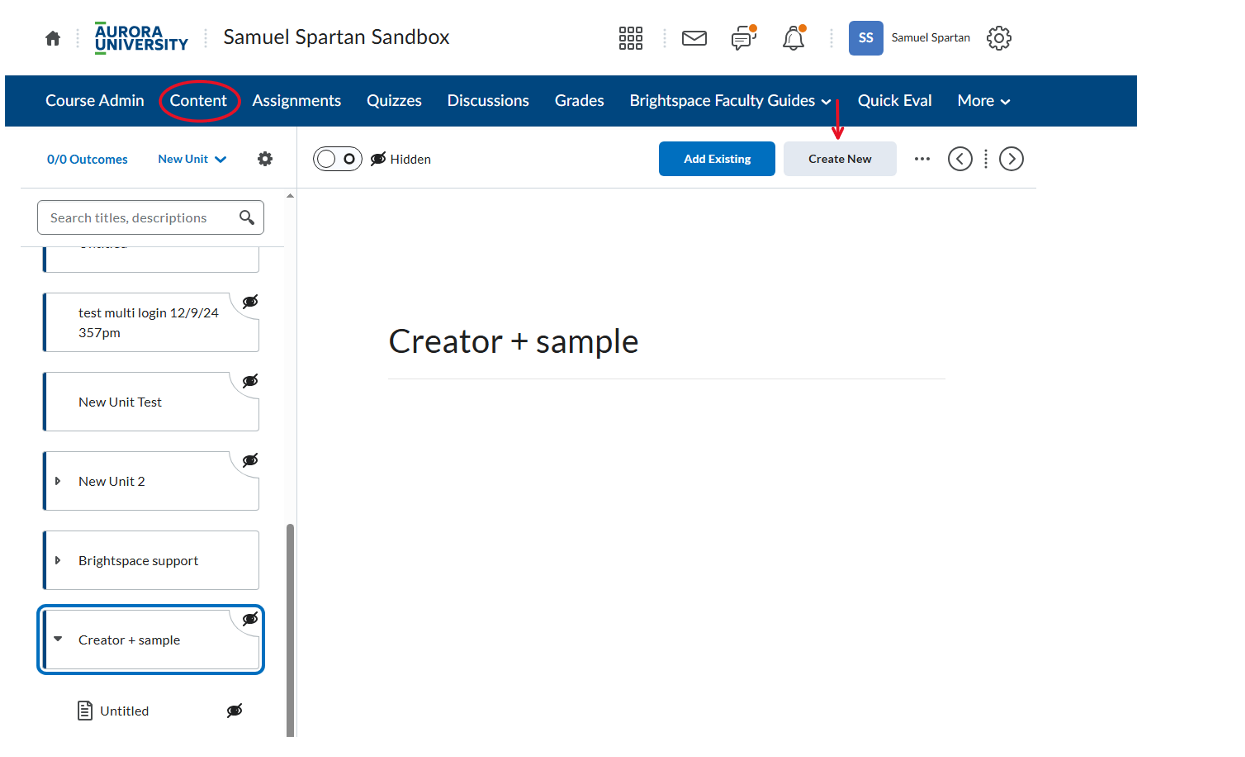This screenshot has width=1245, height=757.
Task: Click the Creator + sample heading
Action: click(x=513, y=341)
